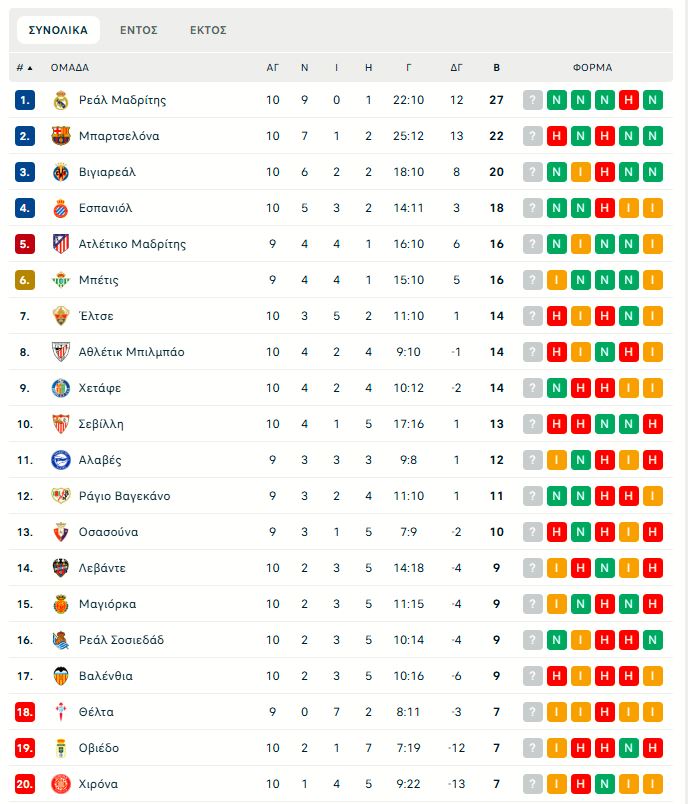Screen dimensions: 688x804
Task: Click the Real Madrid club crest icon
Action: [61, 100]
